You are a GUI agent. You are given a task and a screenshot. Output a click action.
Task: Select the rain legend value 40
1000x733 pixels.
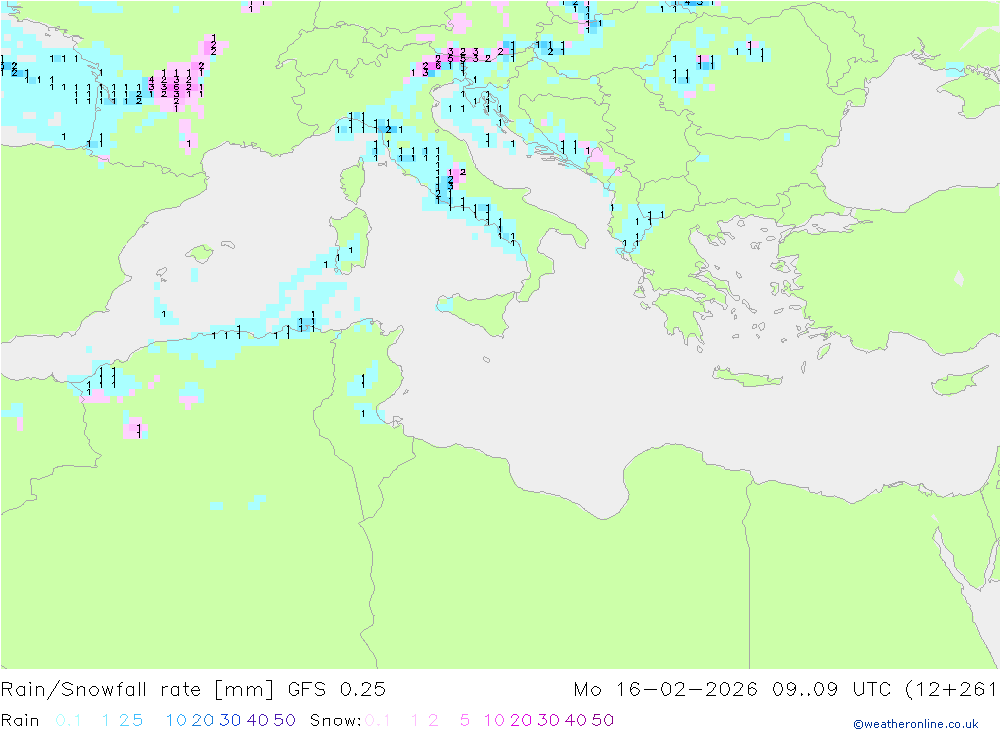[x=258, y=720]
